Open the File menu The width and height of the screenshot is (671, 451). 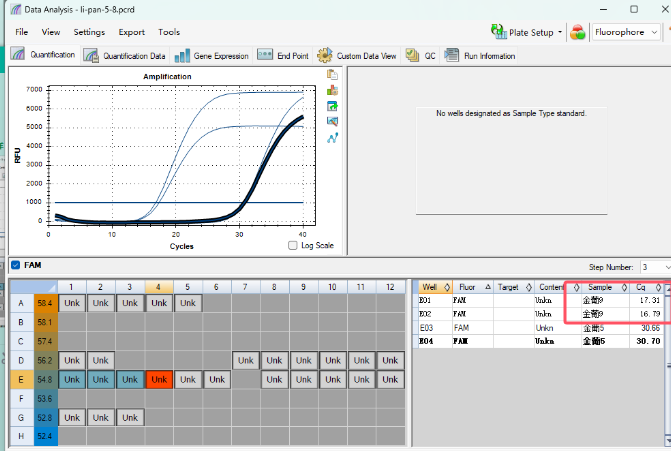tap(21, 32)
